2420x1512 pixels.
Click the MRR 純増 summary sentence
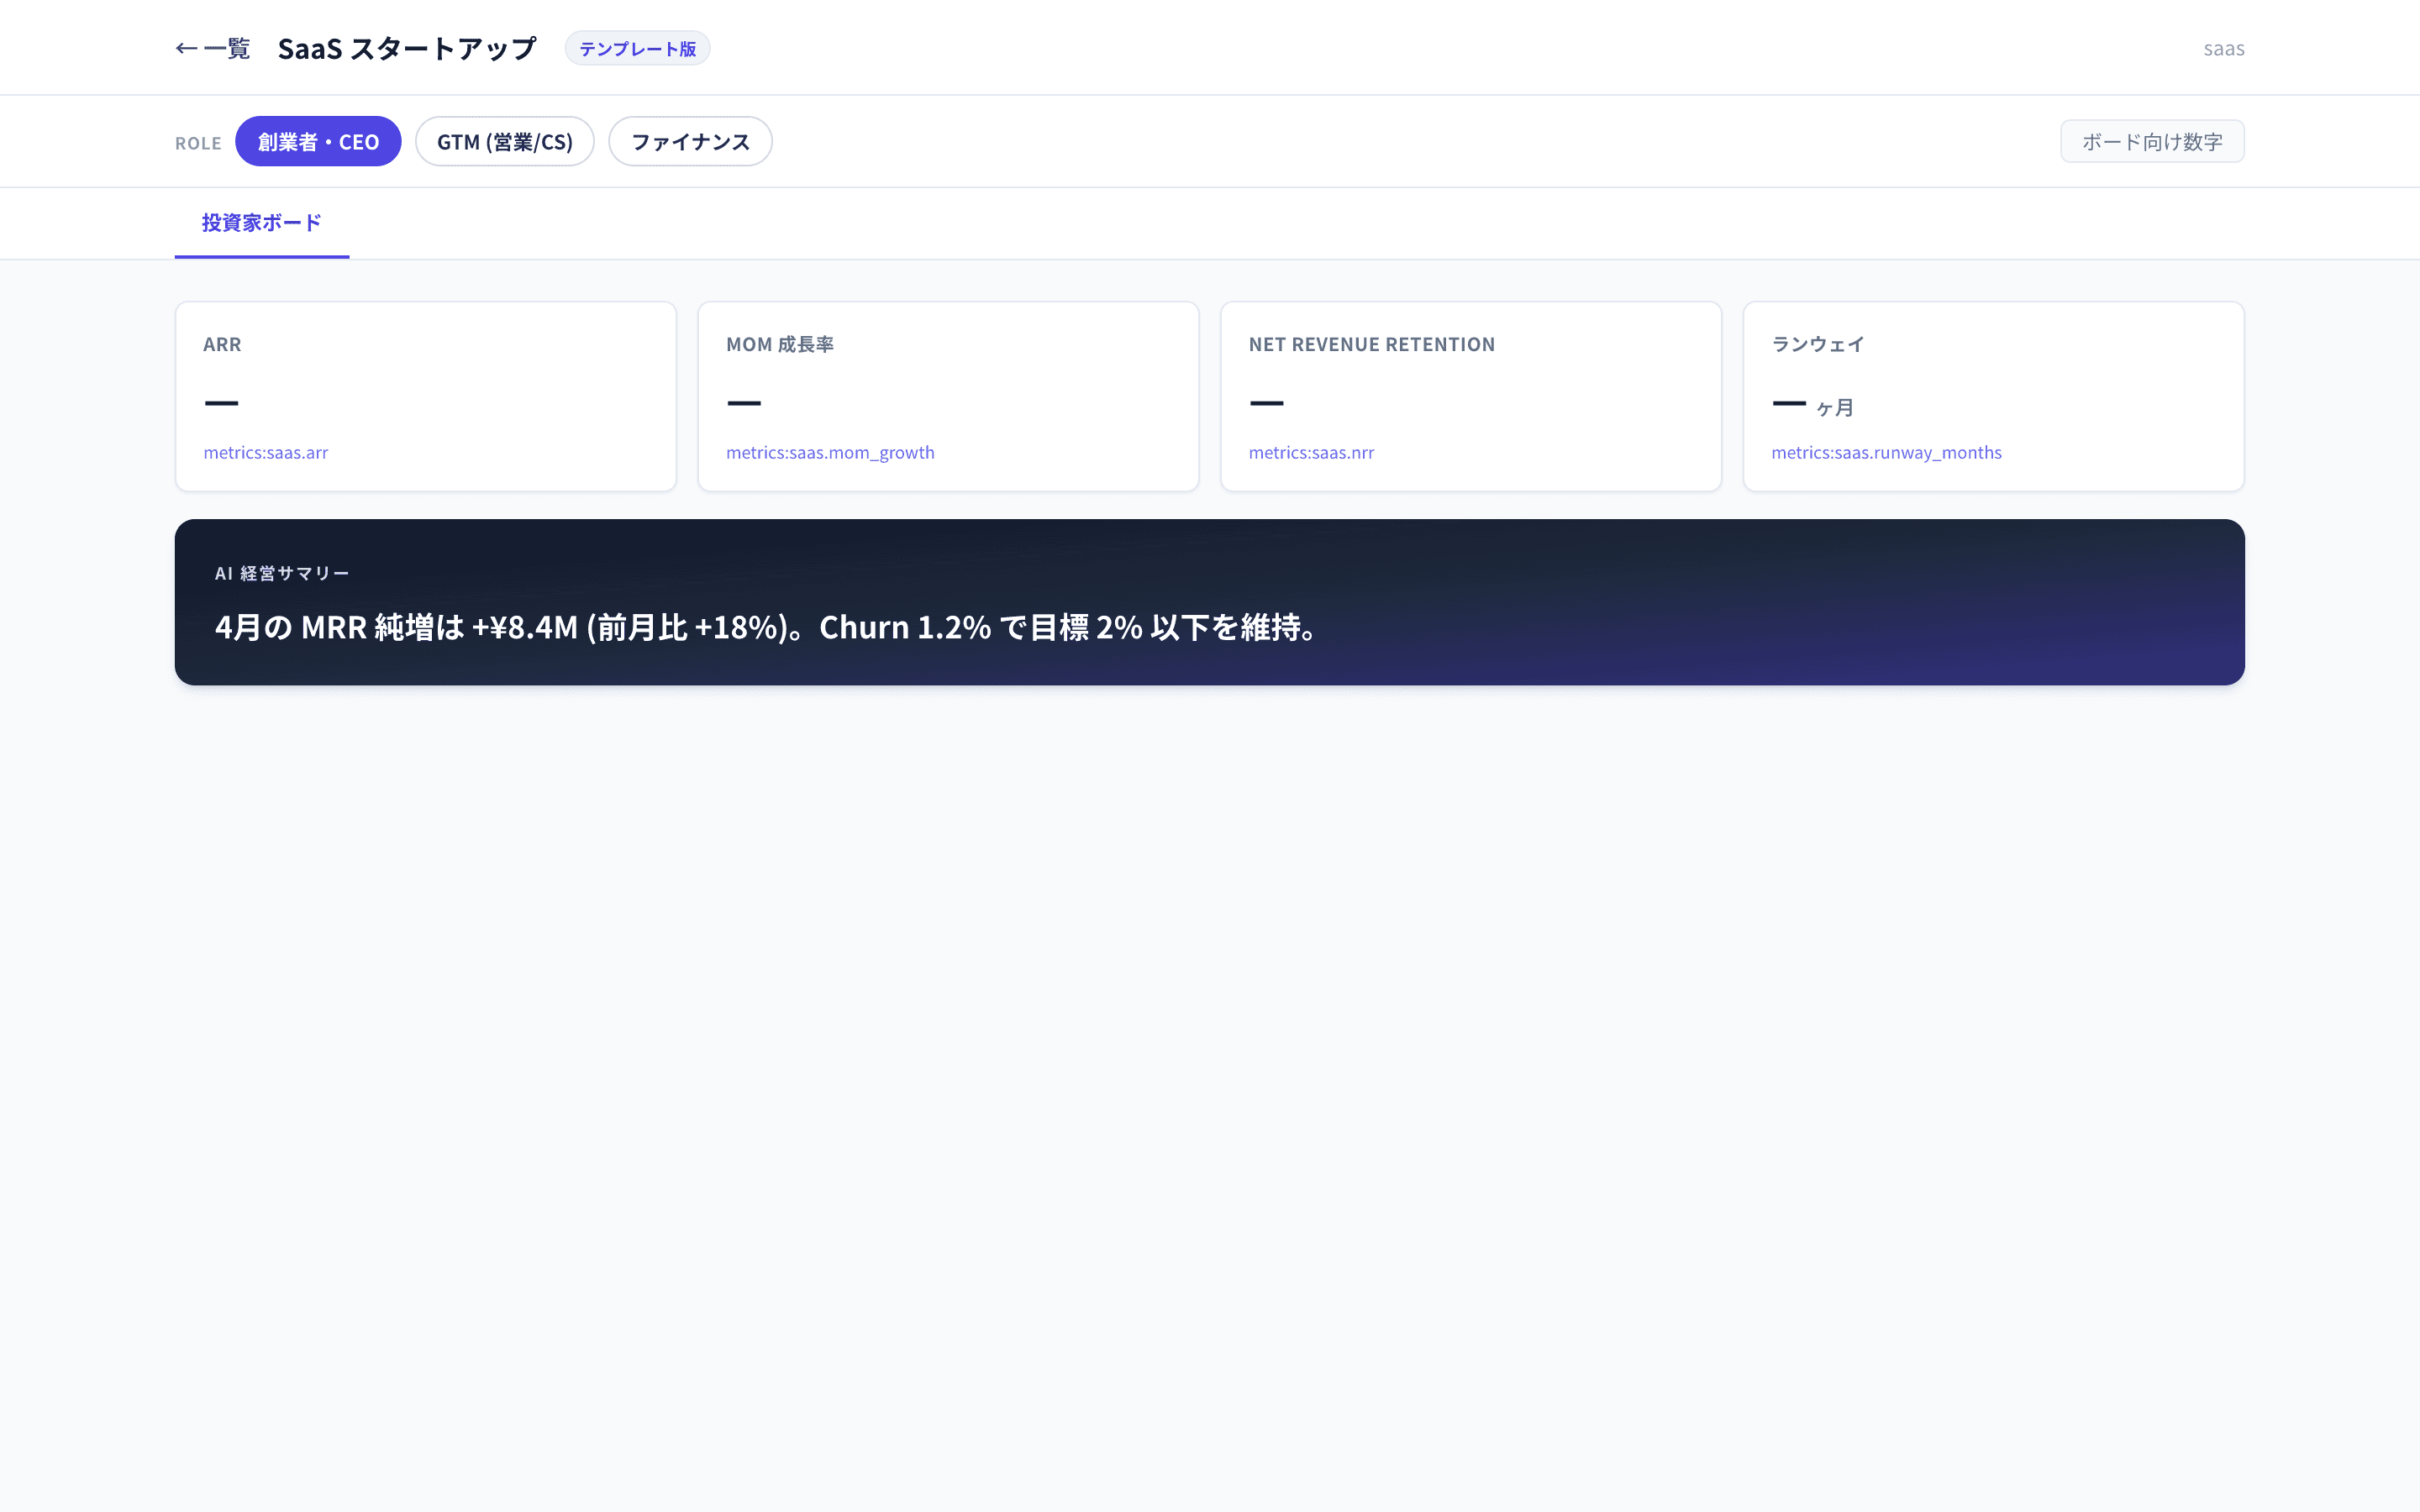(767, 627)
